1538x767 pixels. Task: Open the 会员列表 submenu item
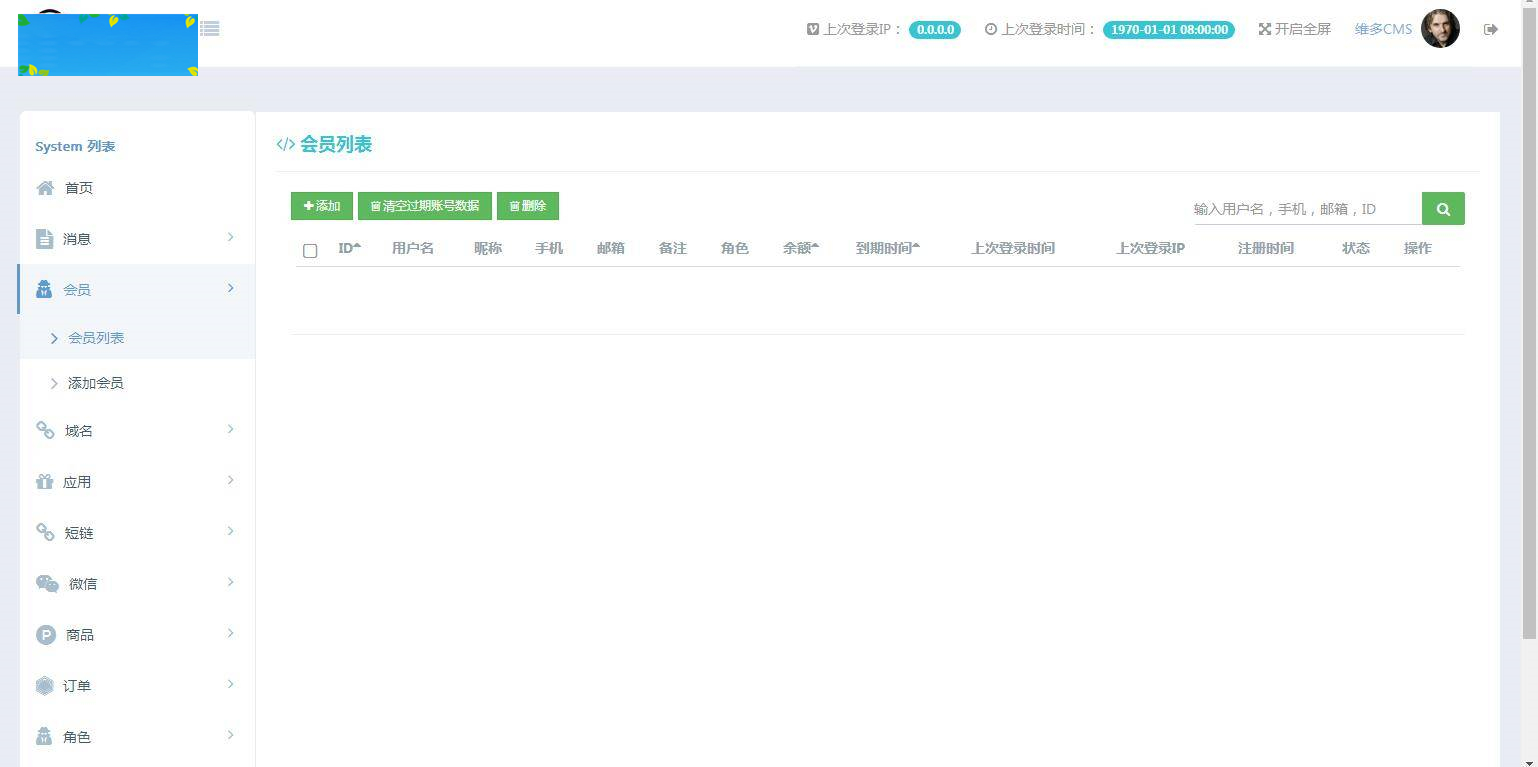click(x=96, y=337)
